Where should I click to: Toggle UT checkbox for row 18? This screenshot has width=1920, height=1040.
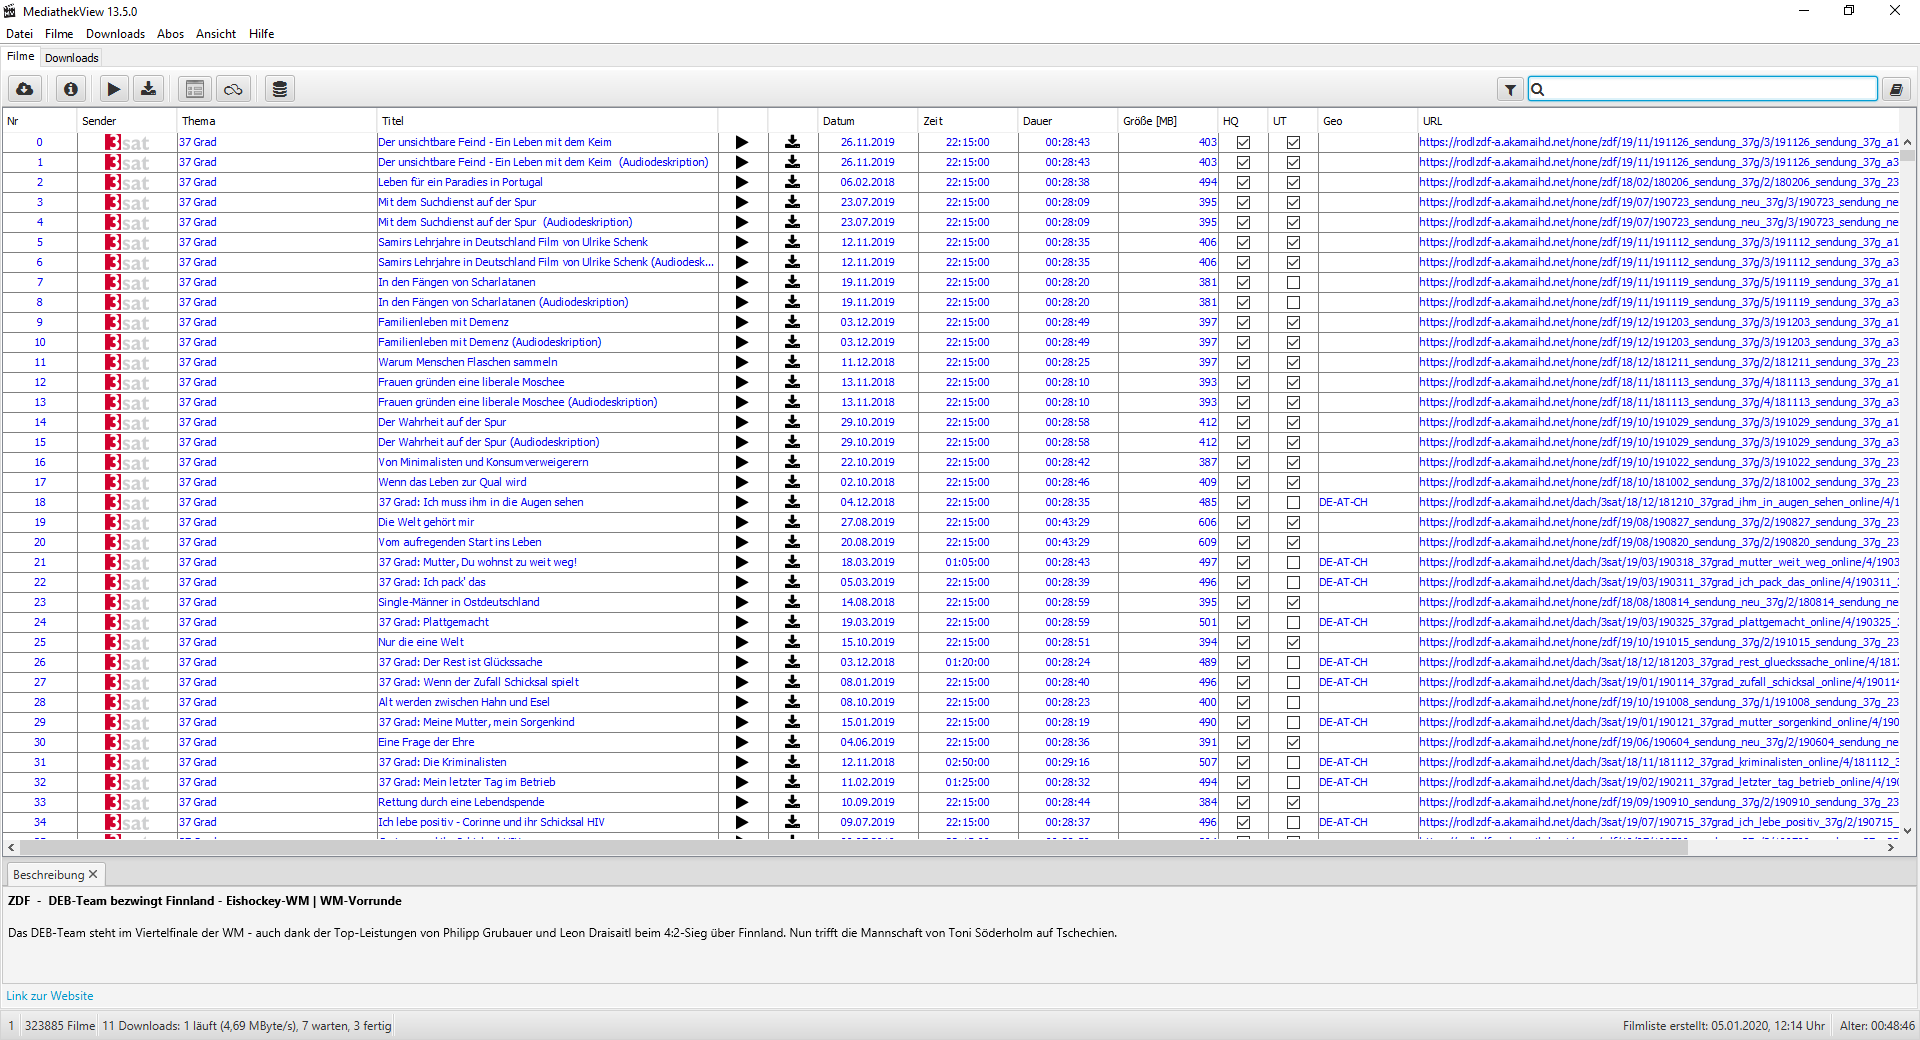[x=1293, y=502]
